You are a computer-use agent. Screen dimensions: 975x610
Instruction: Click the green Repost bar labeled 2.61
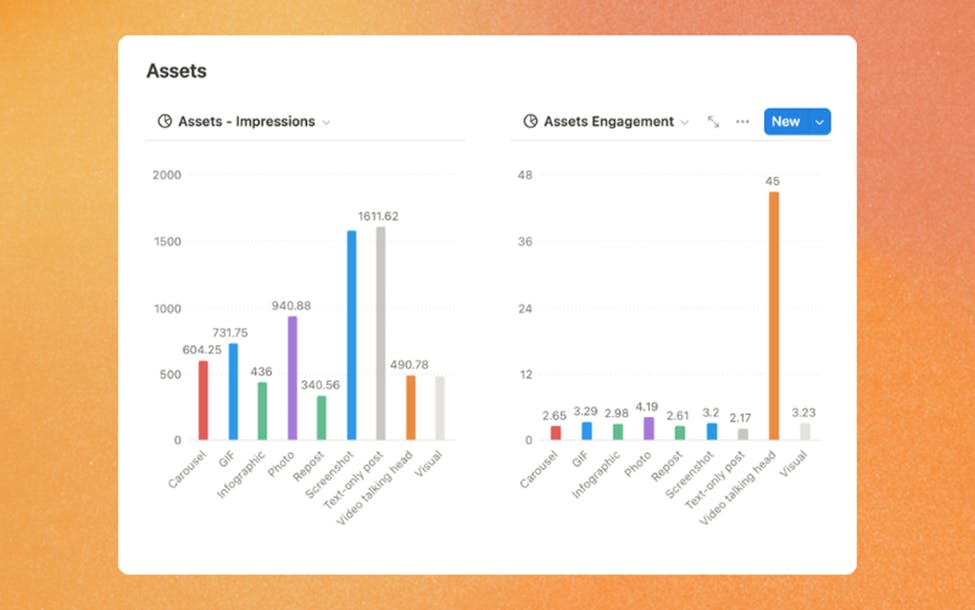[680, 433]
